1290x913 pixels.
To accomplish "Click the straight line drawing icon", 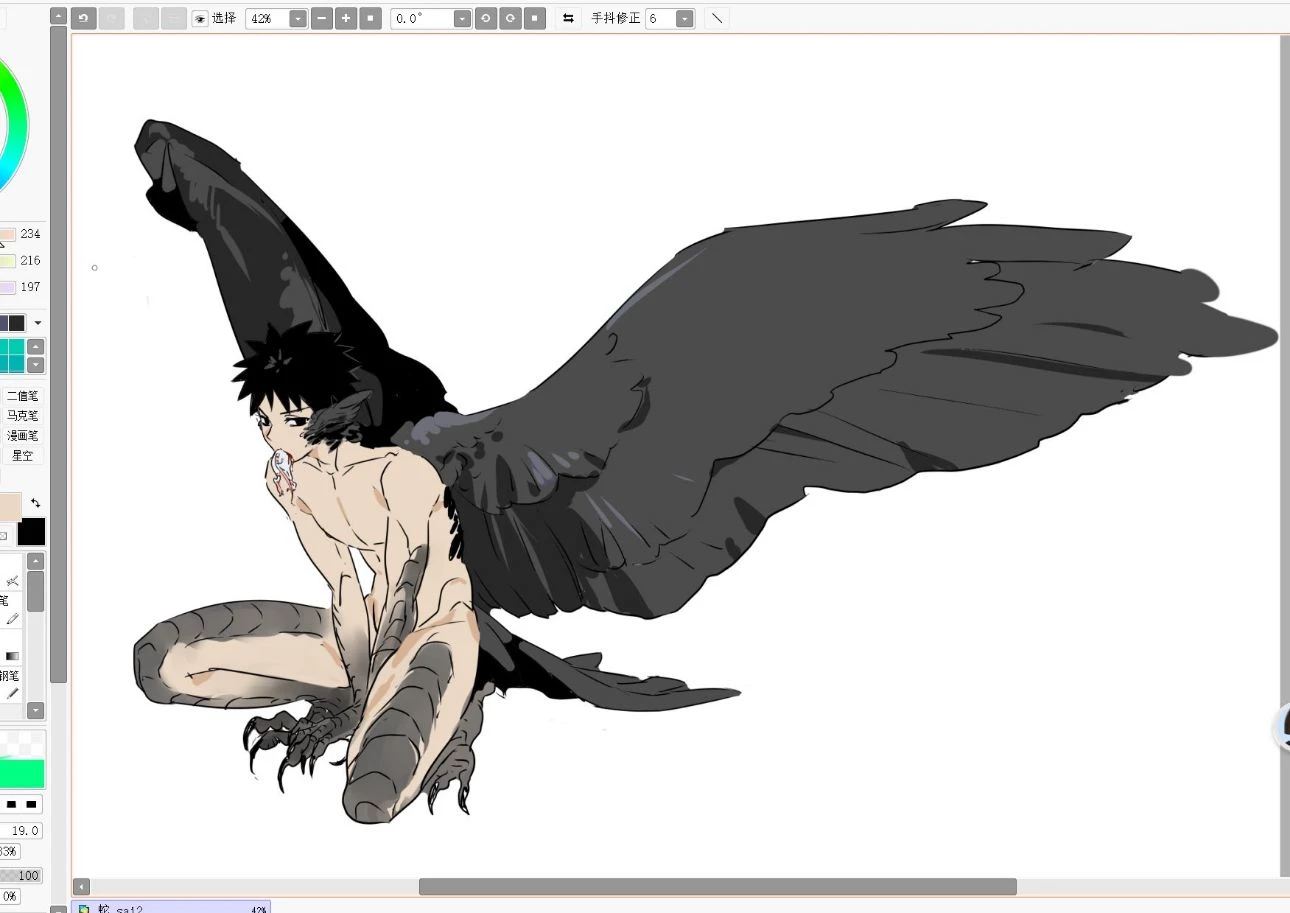I will (717, 18).
